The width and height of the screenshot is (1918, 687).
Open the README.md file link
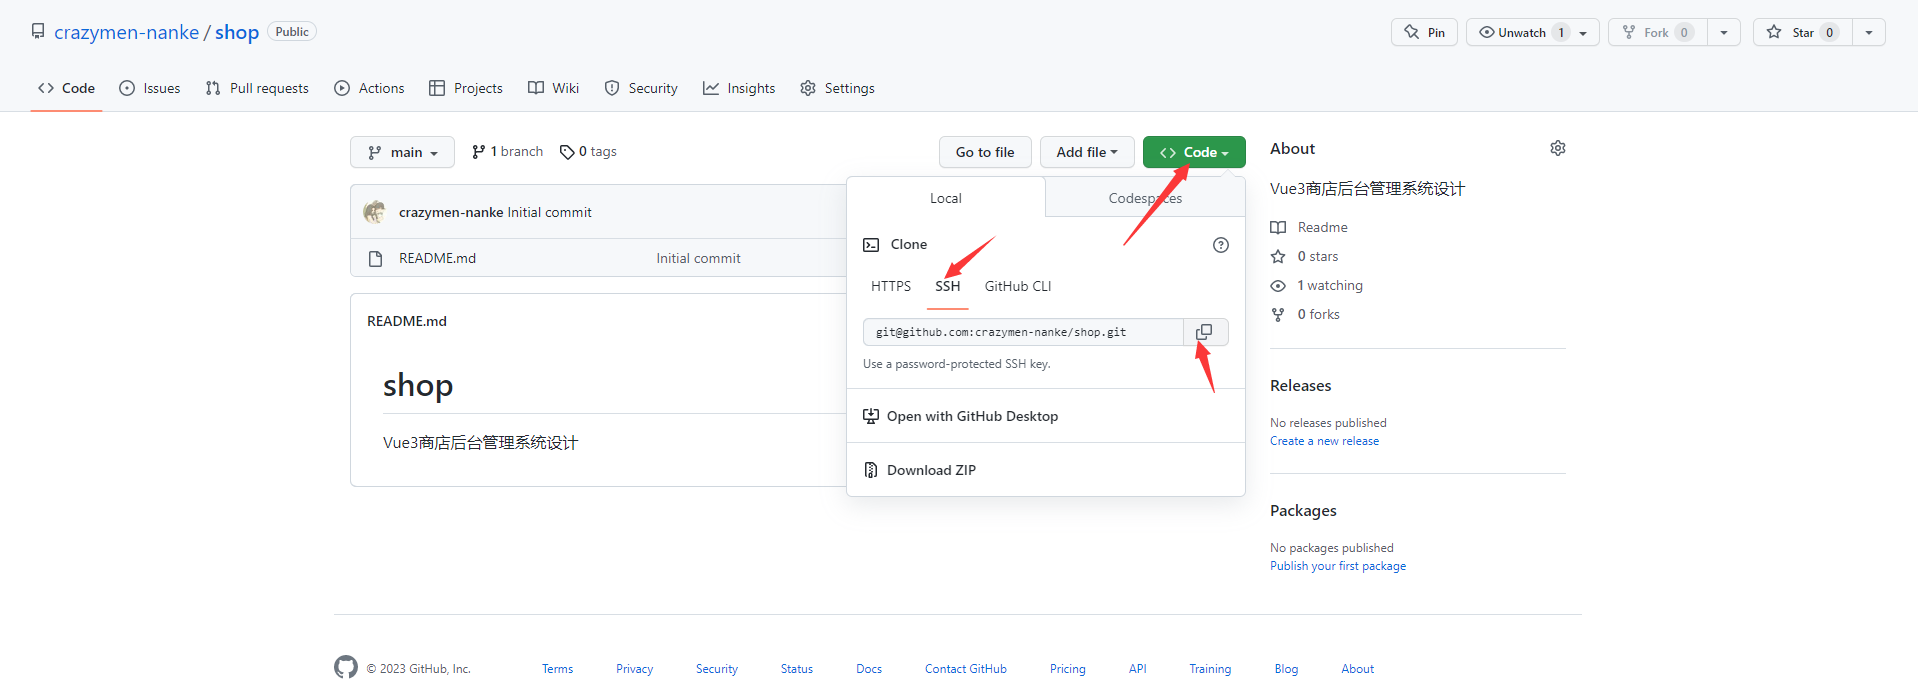point(438,258)
